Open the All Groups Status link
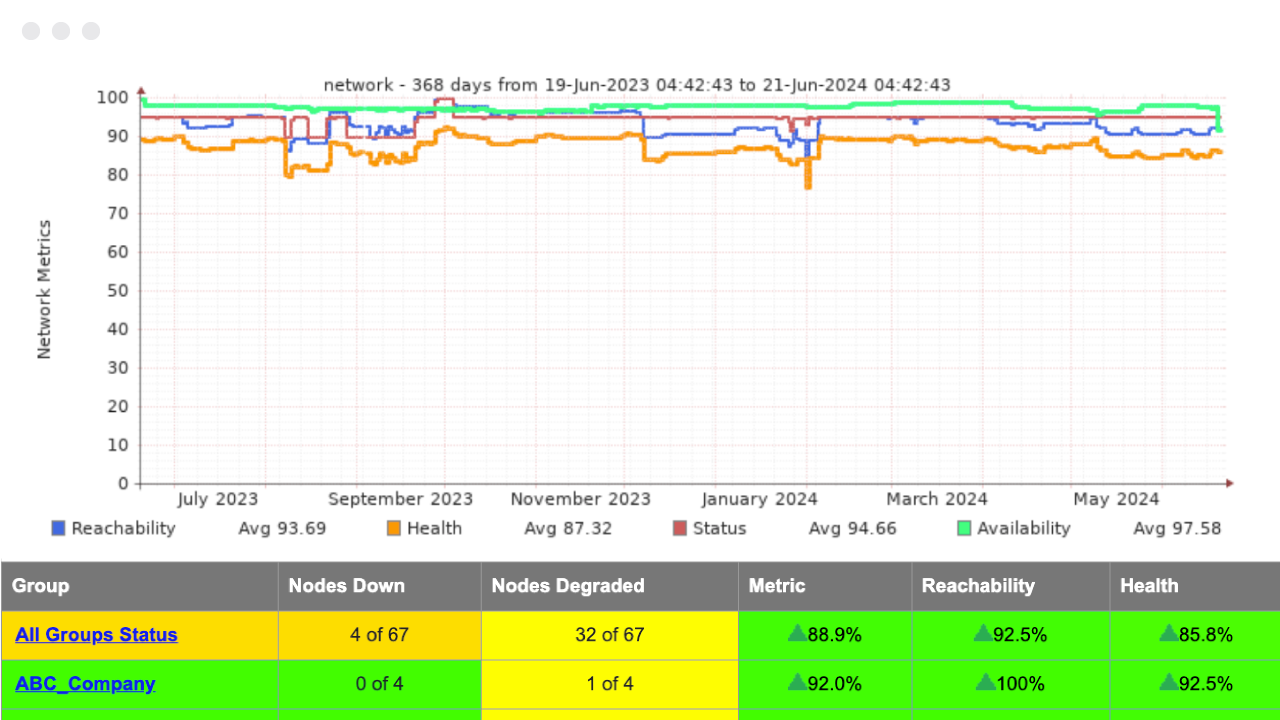 [96, 635]
